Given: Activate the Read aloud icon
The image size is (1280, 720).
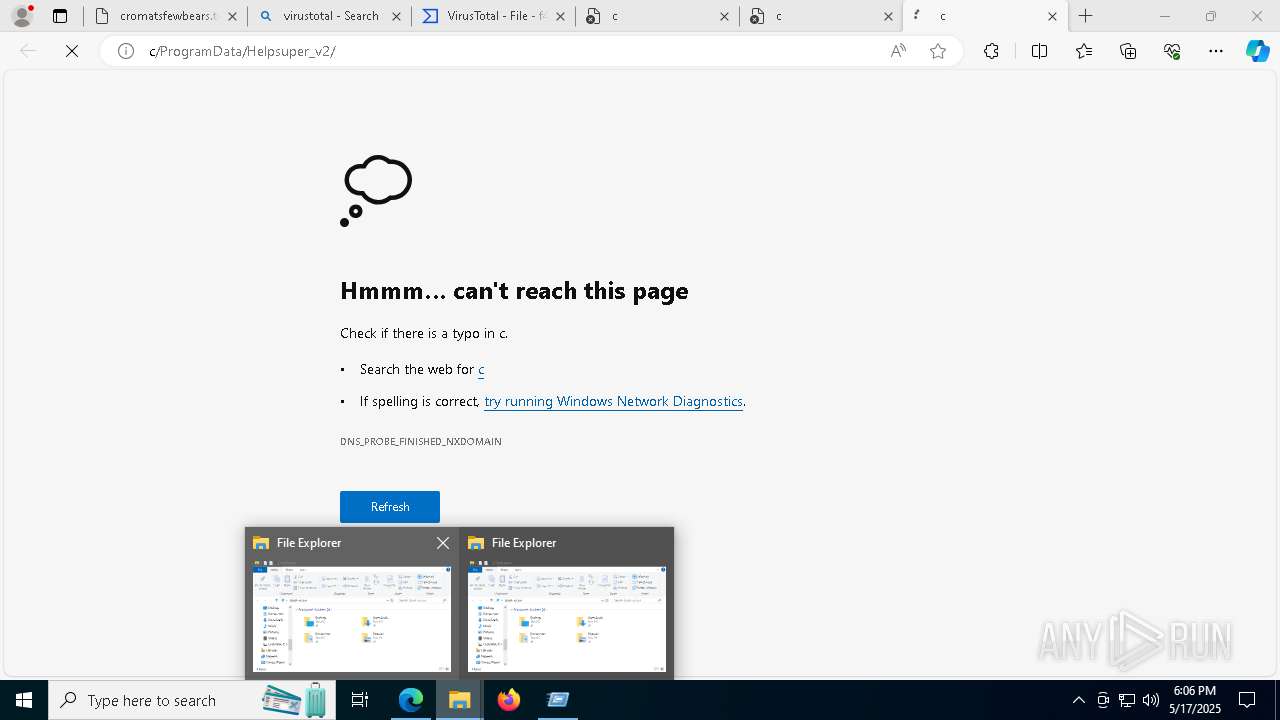Looking at the screenshot, I should click(x=898, y=51).
